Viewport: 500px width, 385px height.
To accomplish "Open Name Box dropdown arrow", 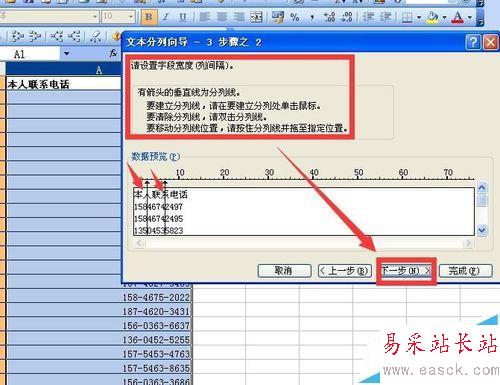I will pyautogui.click(x=67, y=53).
